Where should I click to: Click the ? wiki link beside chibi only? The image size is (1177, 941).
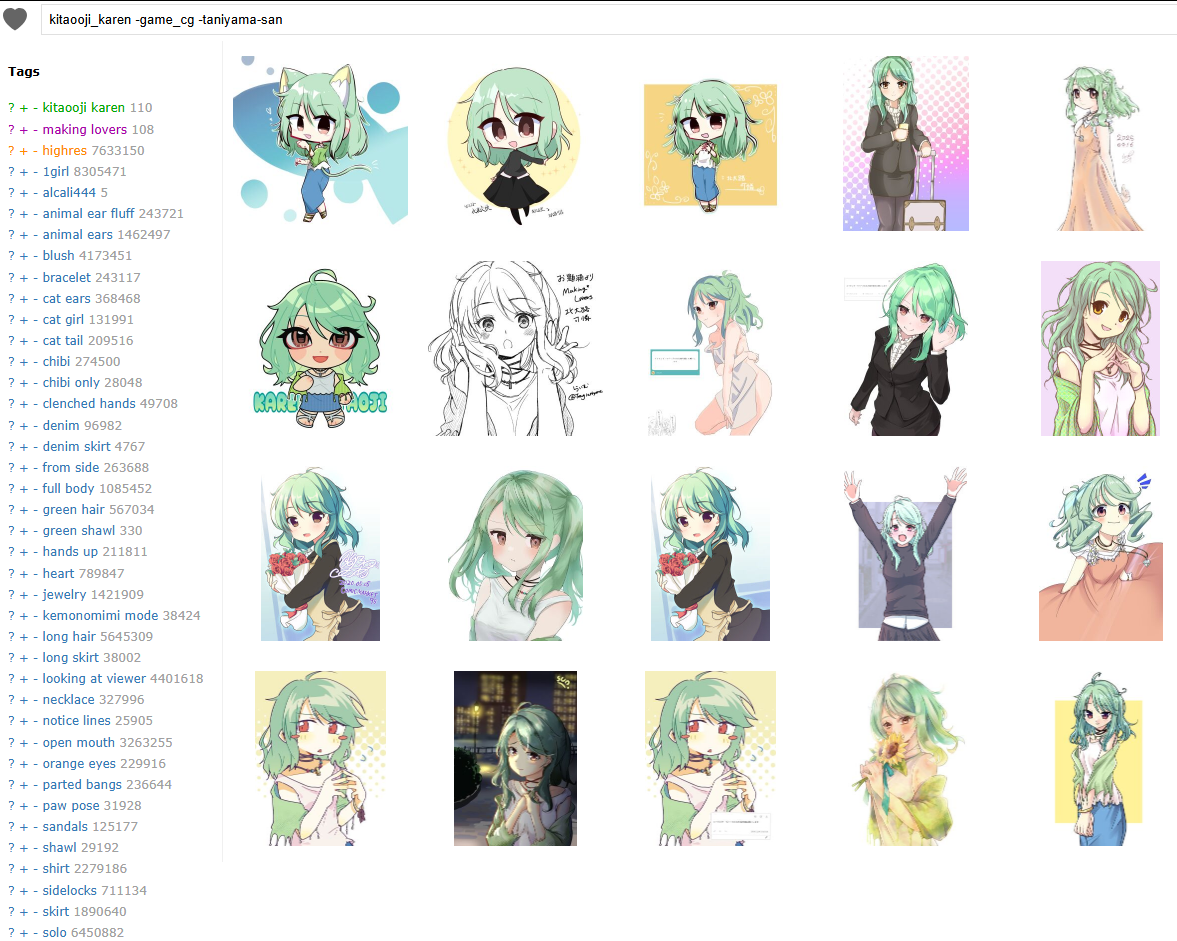click(11, 382)
